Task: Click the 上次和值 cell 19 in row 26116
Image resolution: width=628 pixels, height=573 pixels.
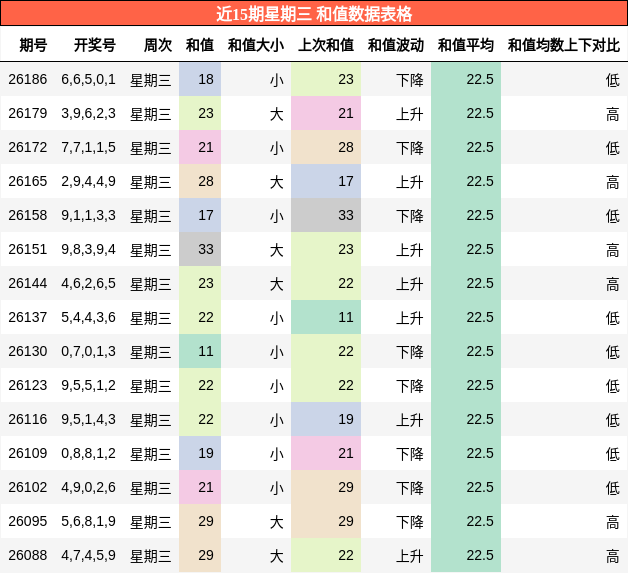Action: pyautogui.click(x=326, y=419)
